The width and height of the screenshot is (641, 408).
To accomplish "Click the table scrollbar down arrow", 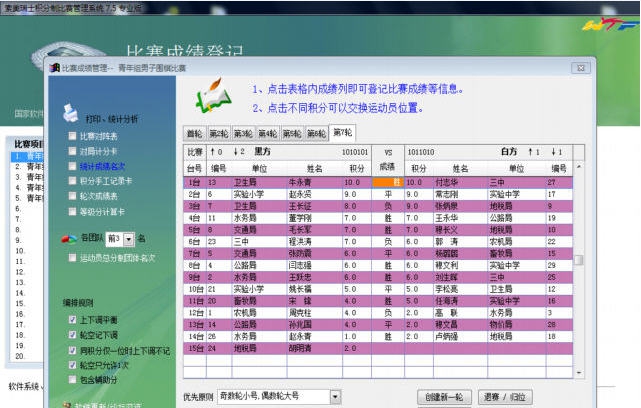I will 578,372.
